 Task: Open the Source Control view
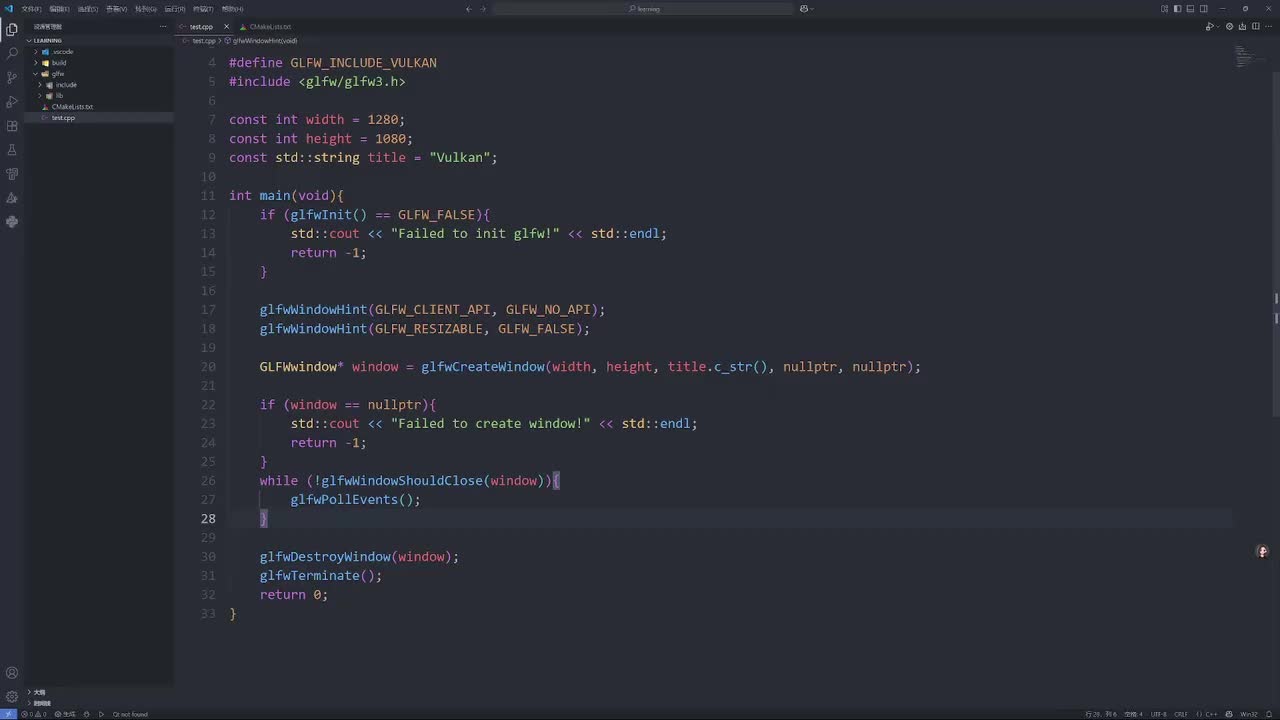12,77
